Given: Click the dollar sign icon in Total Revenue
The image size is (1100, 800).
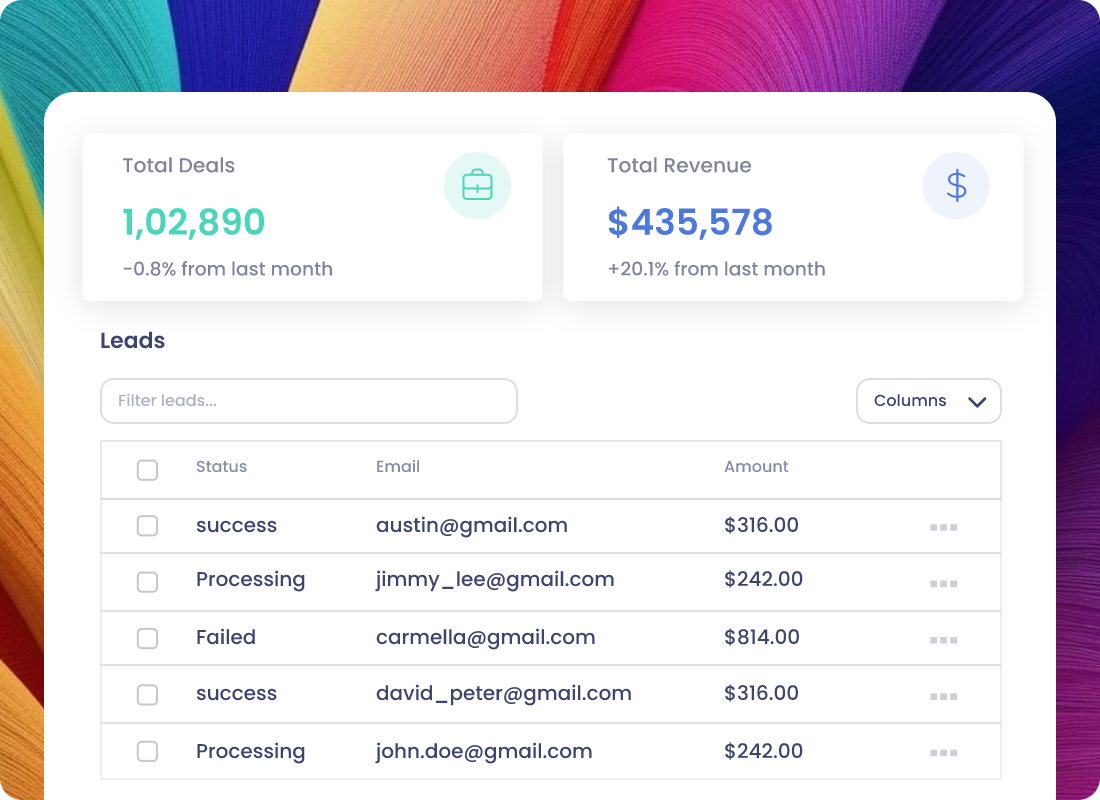Looking at the screenshot, I should tap(956, 186).
